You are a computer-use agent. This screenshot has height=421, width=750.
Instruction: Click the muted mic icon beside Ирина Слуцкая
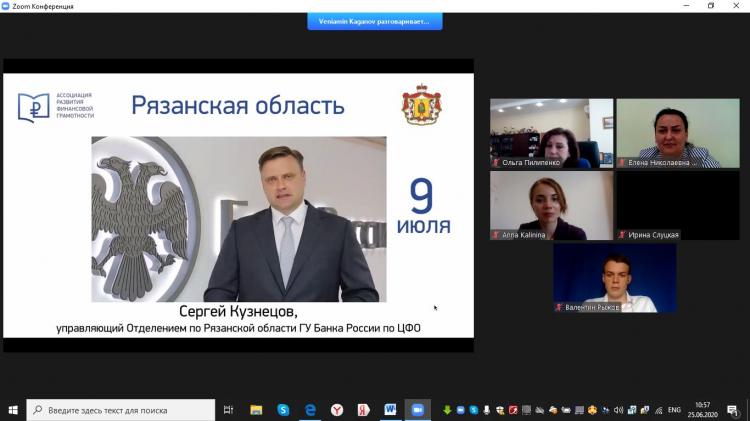(x=622, y=235)
